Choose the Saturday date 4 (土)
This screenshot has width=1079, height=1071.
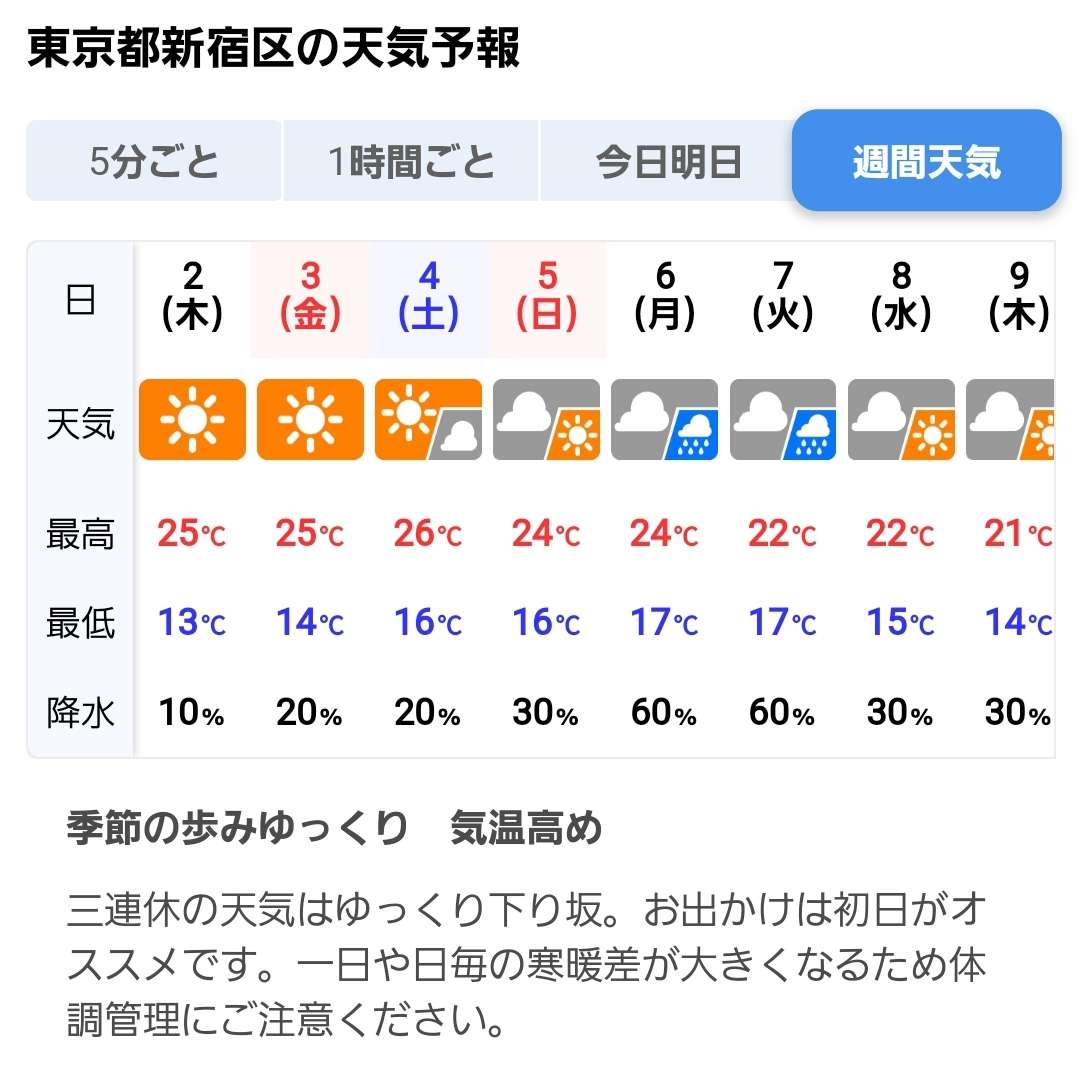(x=428, y=297)
